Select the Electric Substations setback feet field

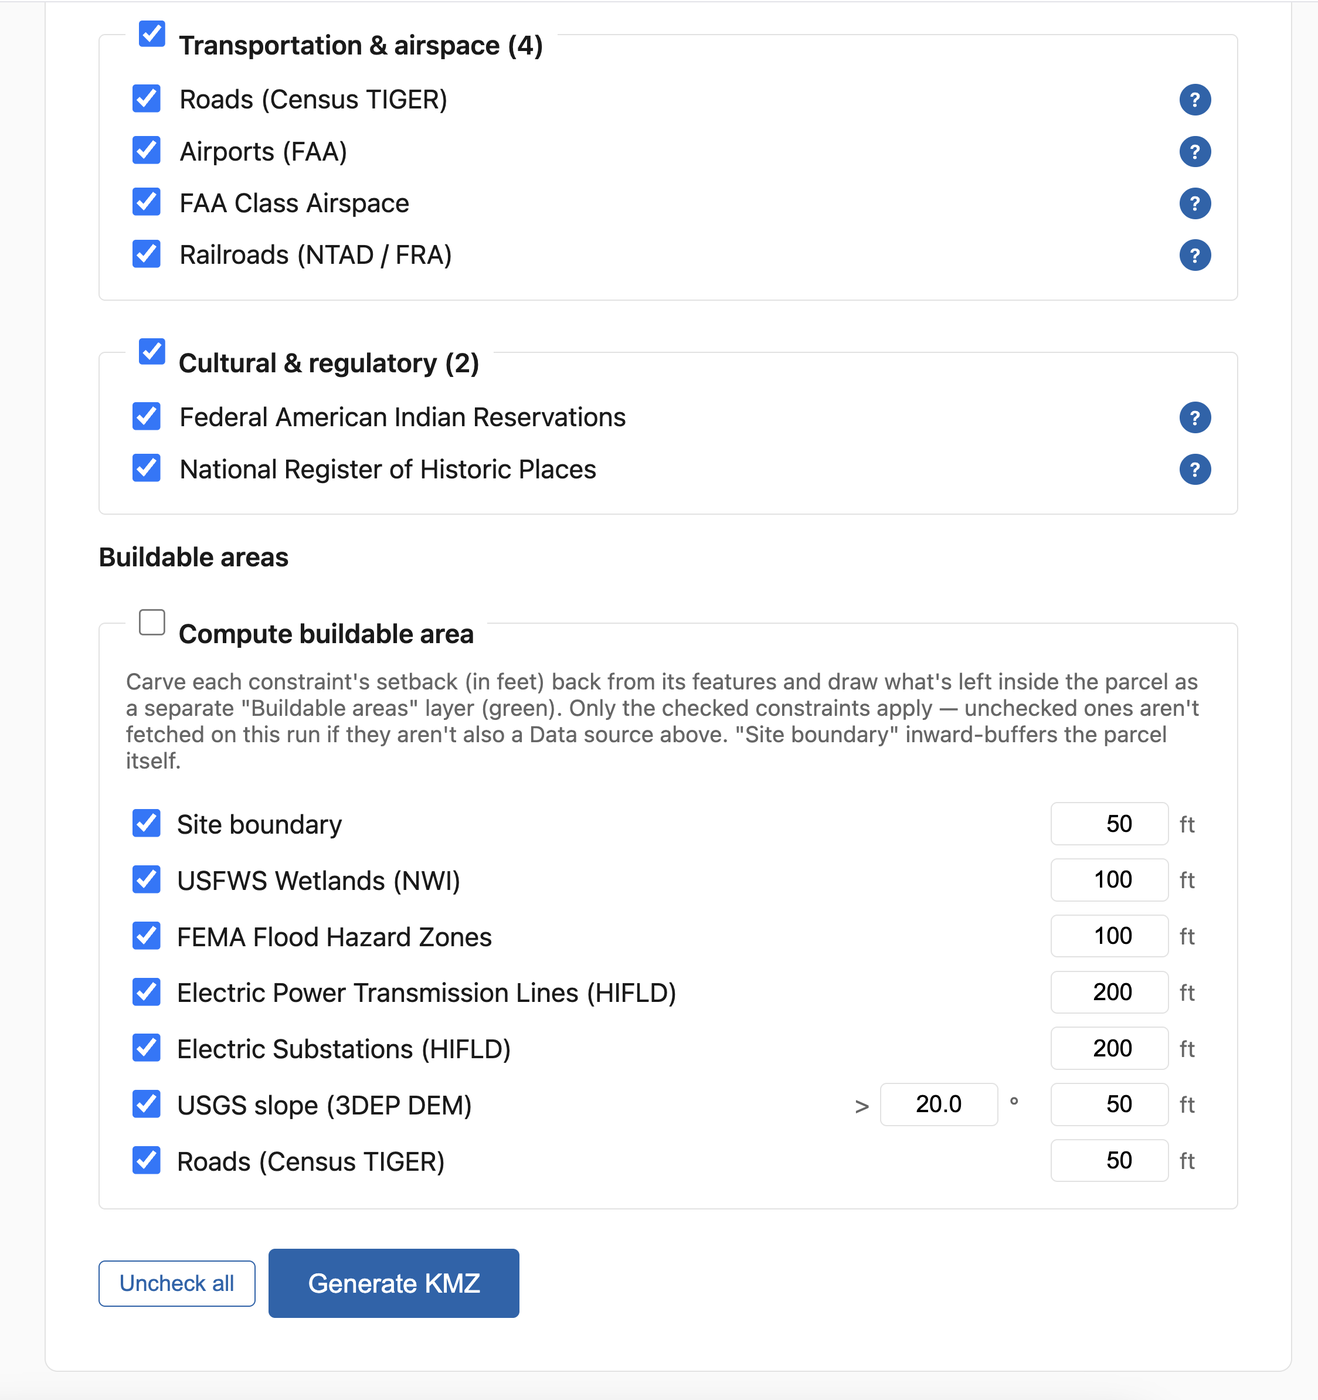pyautogui.click(x=1109, y=1048)
